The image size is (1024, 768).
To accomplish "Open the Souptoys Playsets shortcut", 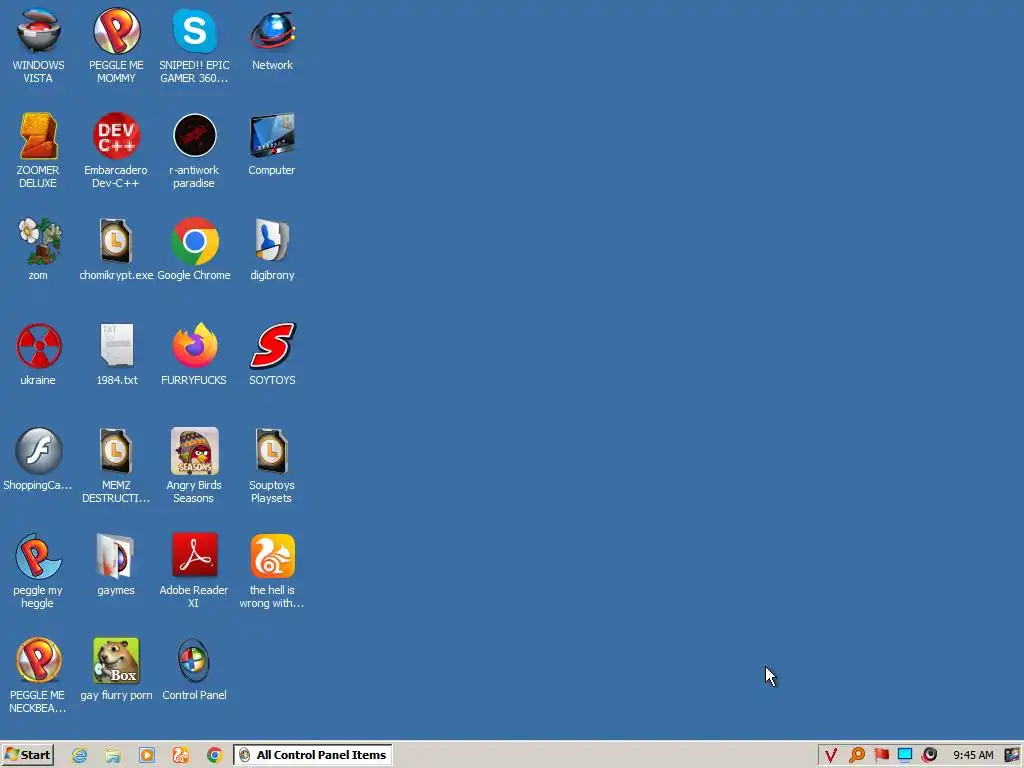I will click(x=272, y=466).
